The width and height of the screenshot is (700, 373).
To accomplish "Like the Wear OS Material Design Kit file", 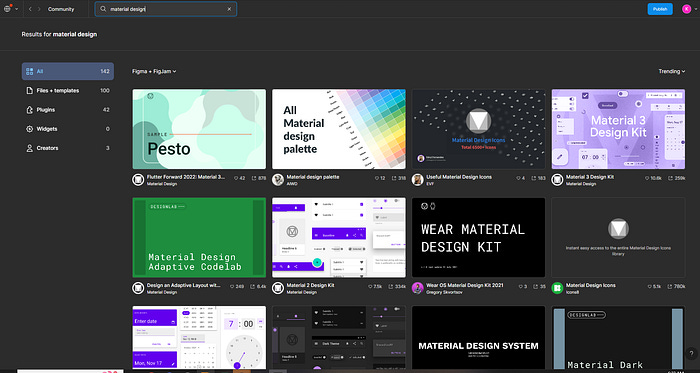I will (x=520, y=286).
